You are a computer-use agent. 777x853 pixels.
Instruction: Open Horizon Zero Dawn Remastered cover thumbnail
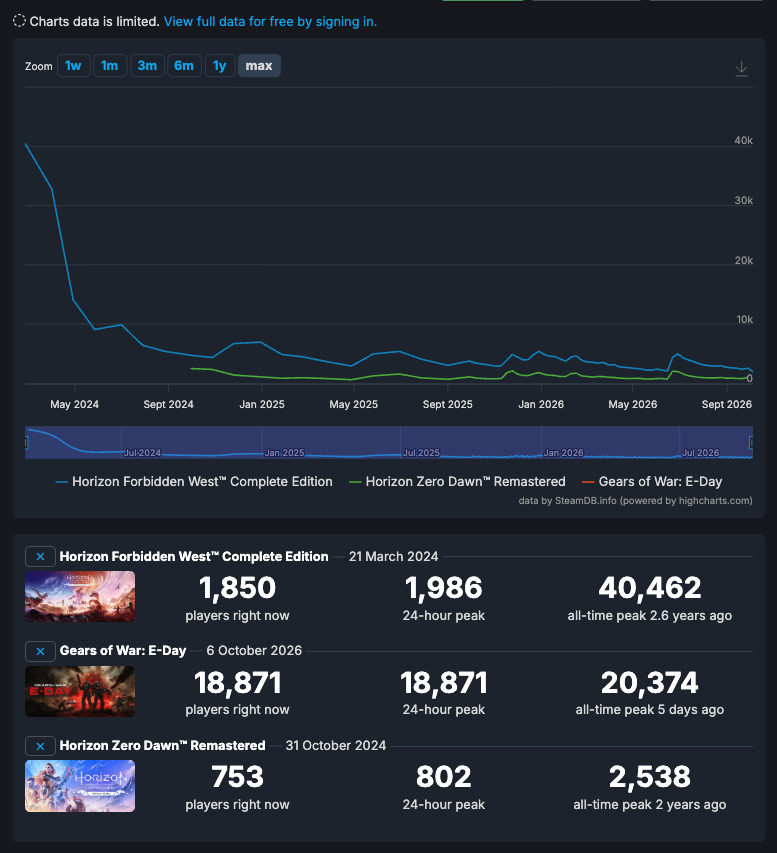click(x=80, y=786)
